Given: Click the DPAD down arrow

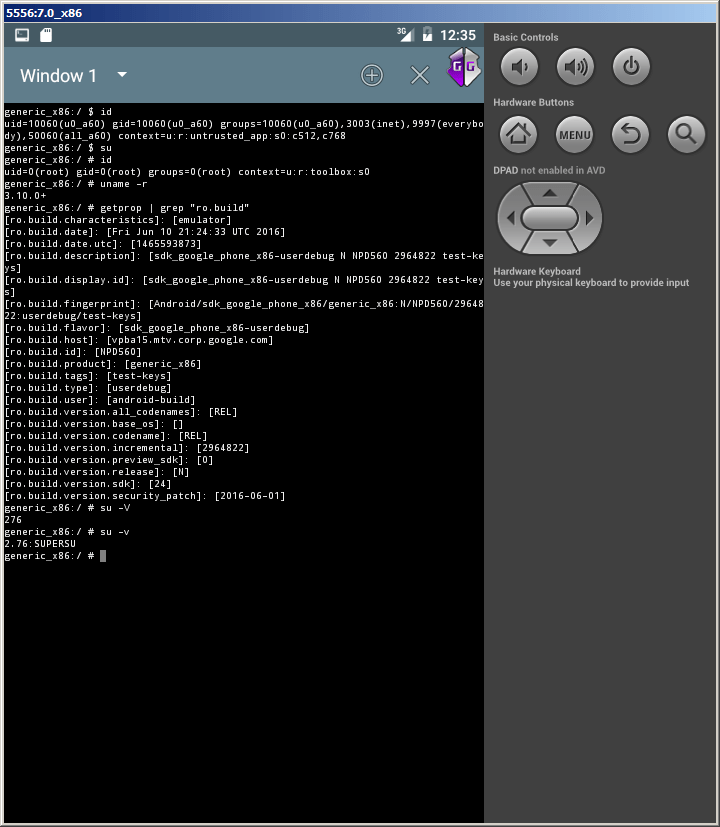Looking at the screenshot, I should (550, 243).
